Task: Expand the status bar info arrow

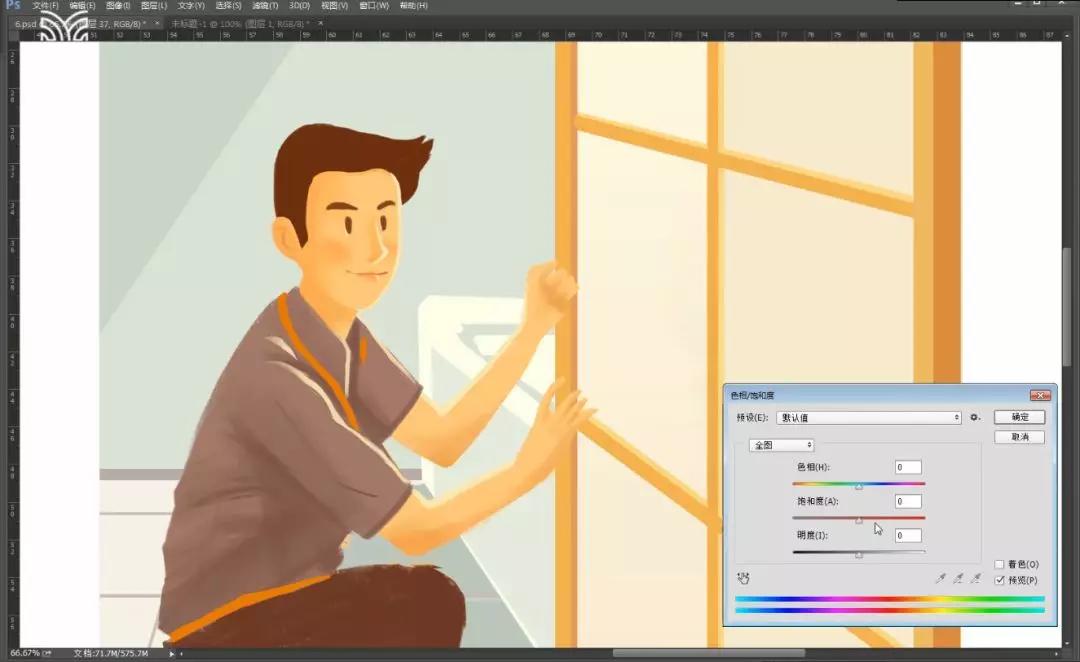Action: pos(172,653)
